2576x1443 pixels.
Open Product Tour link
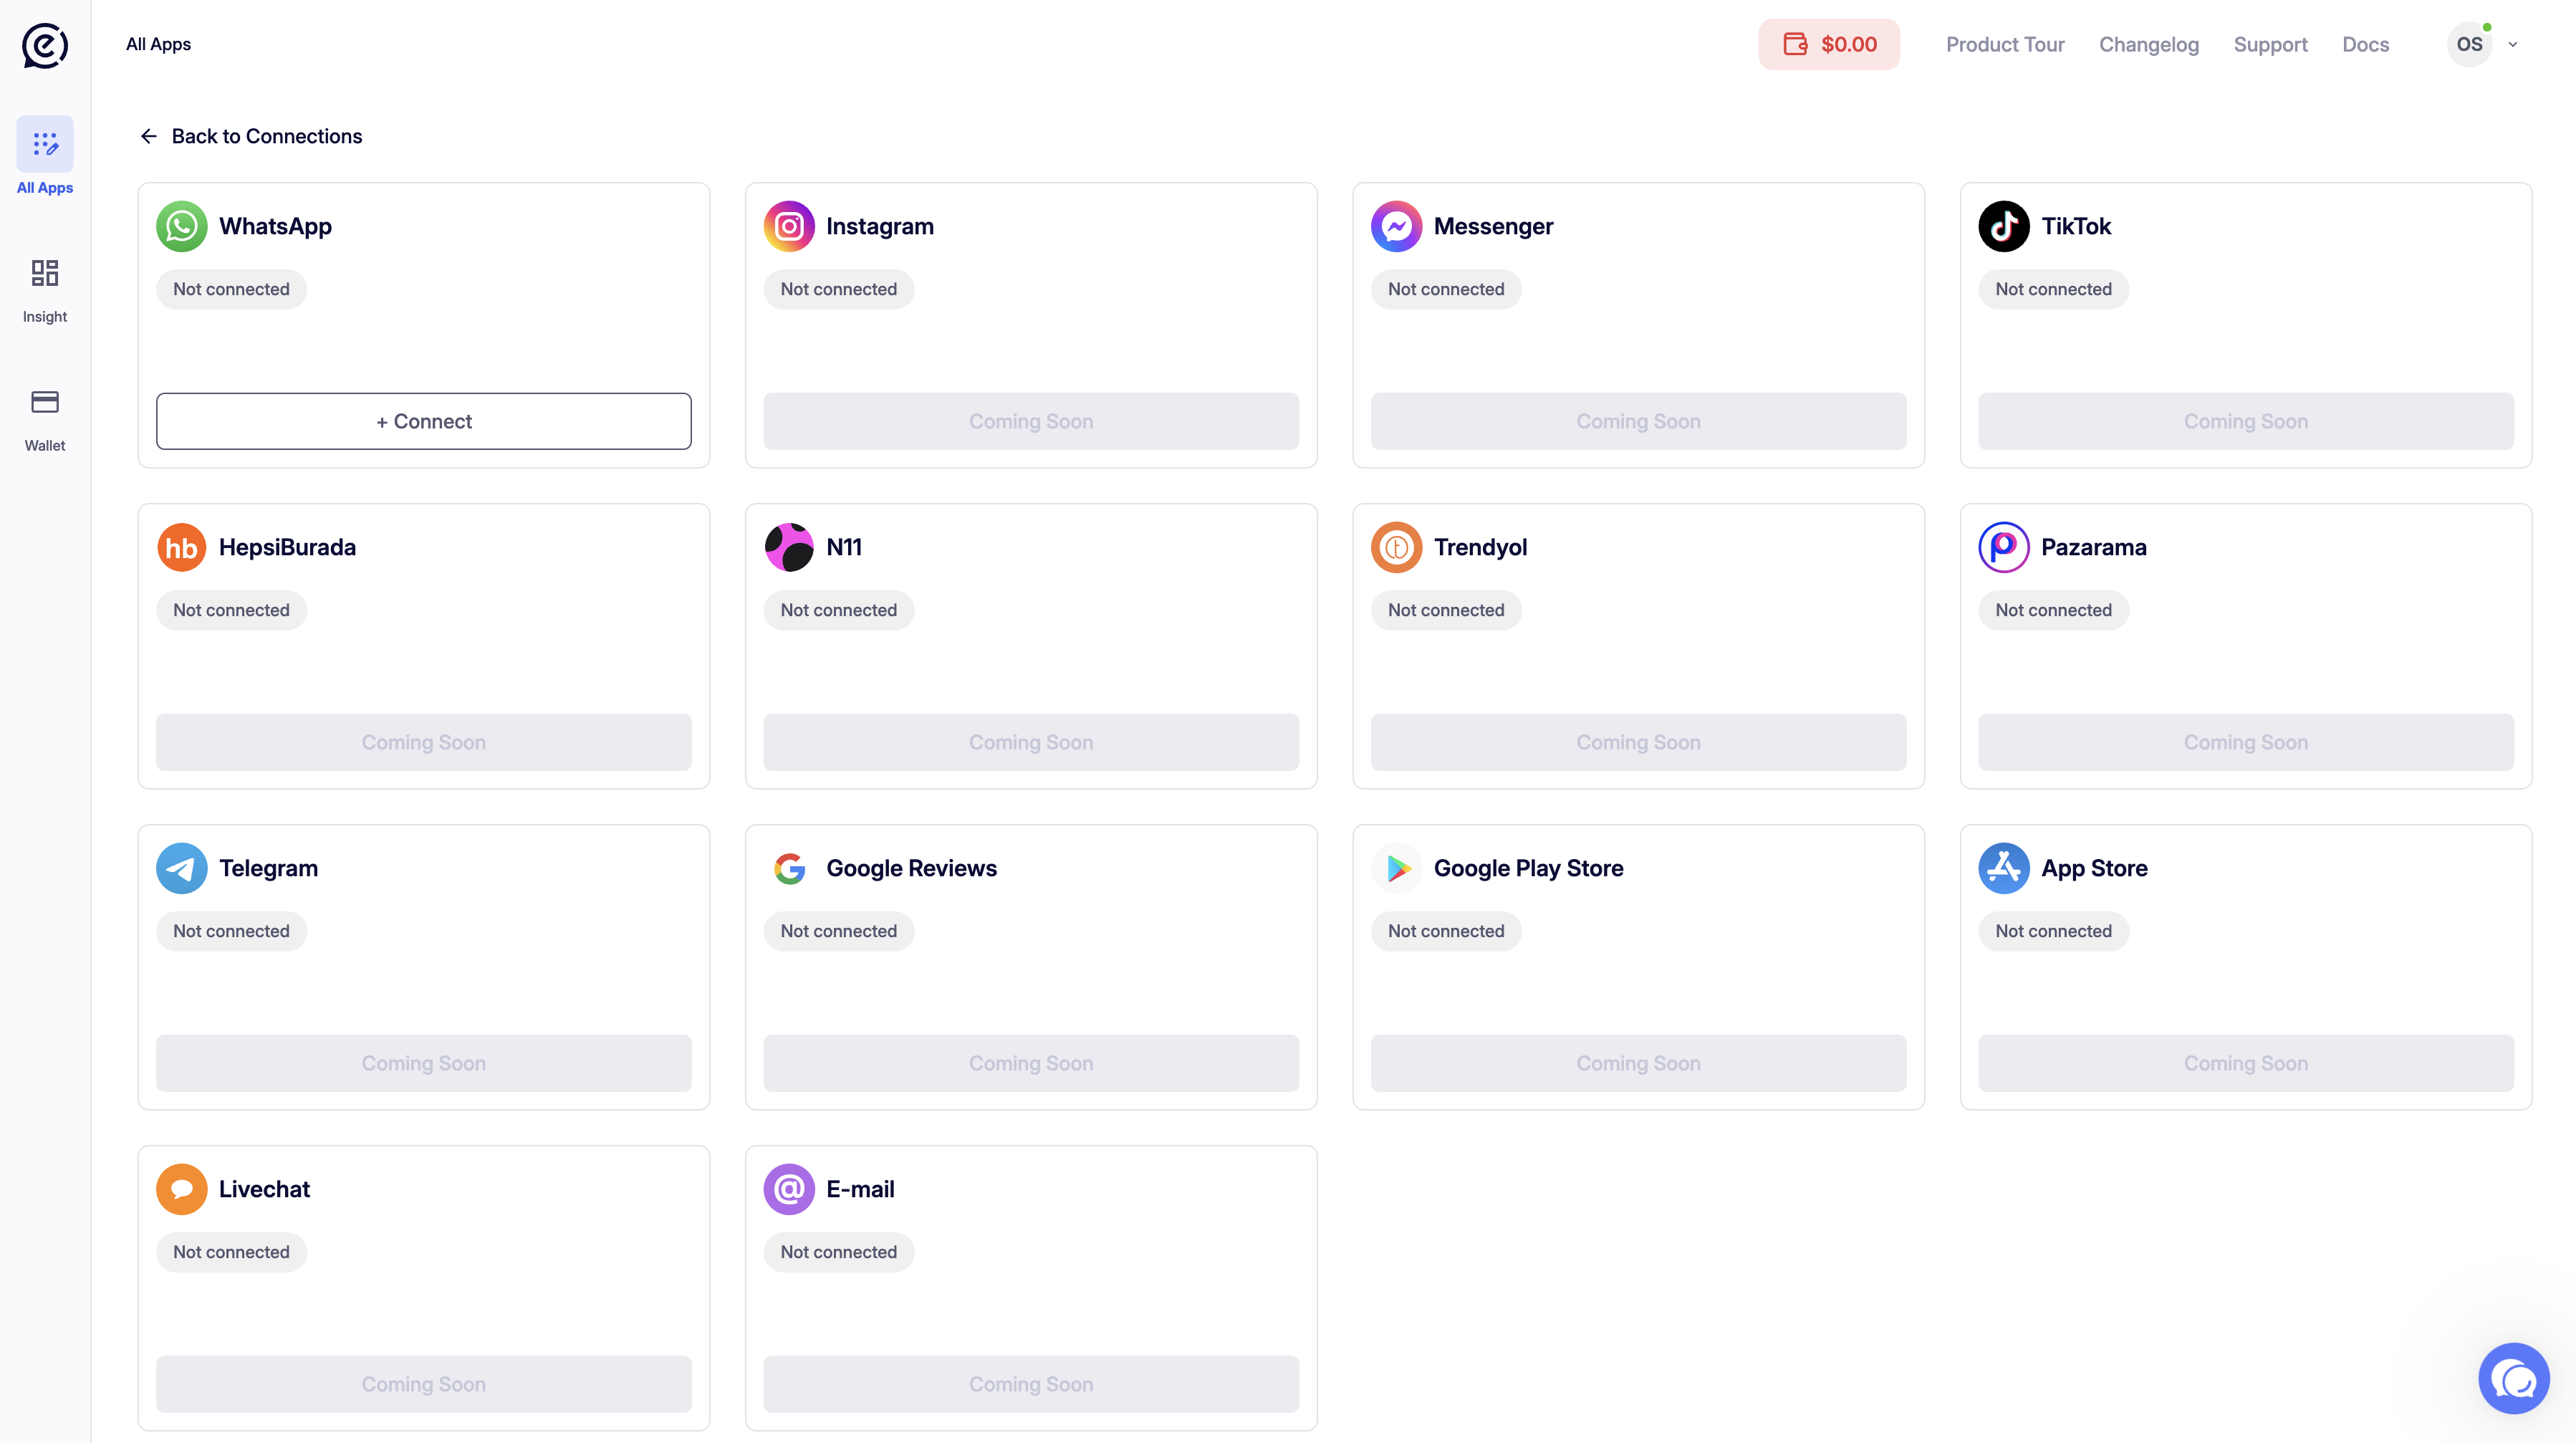point(2005,44)
